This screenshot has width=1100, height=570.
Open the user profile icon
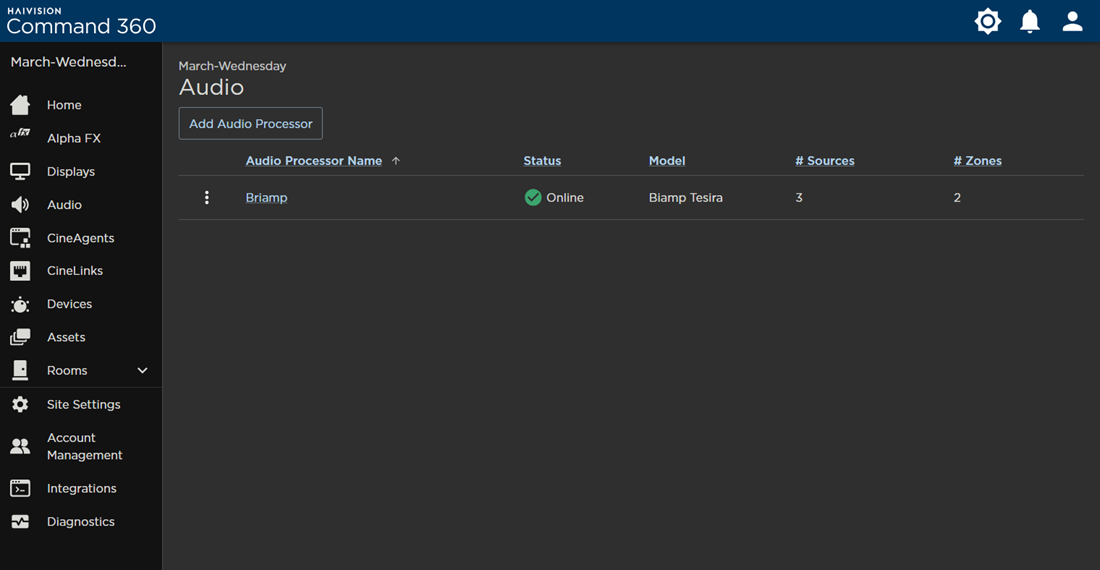point(1072,21)
